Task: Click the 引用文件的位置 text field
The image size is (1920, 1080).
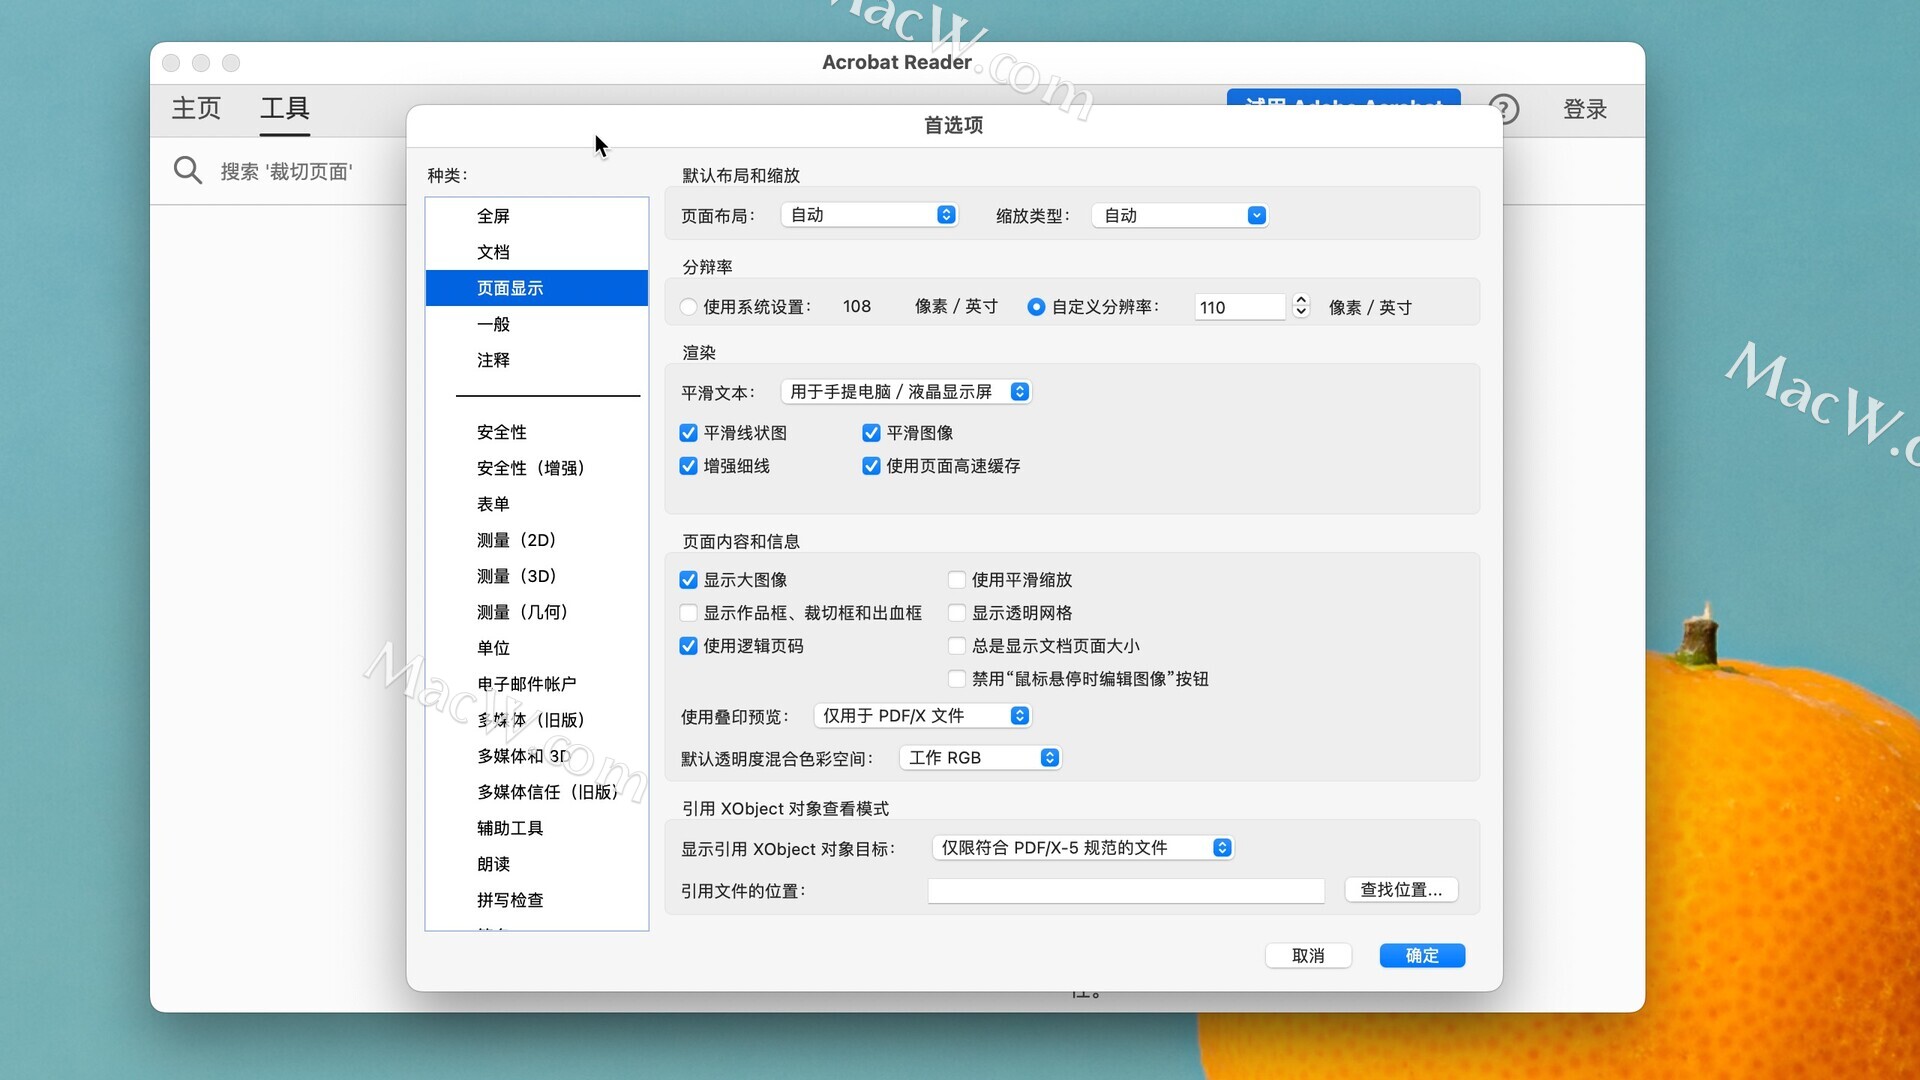Action: [x=1126, y=891]
